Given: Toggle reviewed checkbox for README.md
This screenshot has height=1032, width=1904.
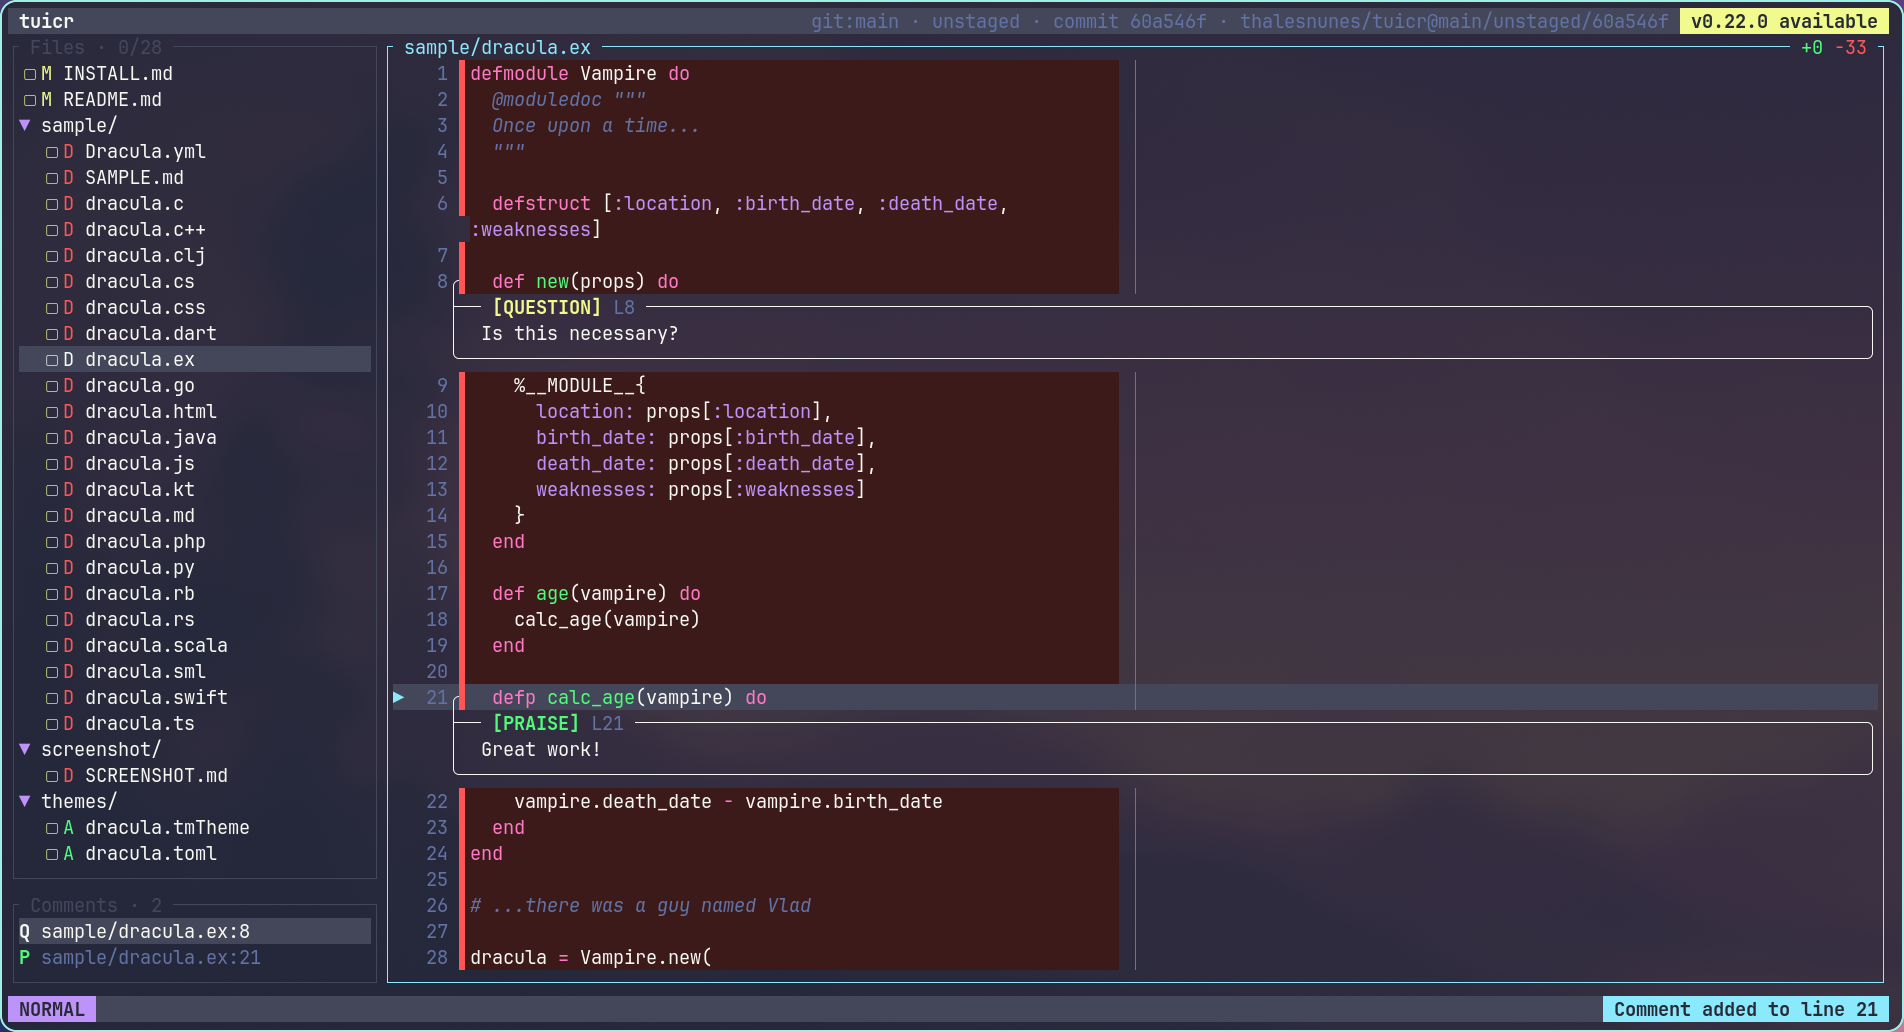Looking at the screenshot, I should tap(30, 100).
